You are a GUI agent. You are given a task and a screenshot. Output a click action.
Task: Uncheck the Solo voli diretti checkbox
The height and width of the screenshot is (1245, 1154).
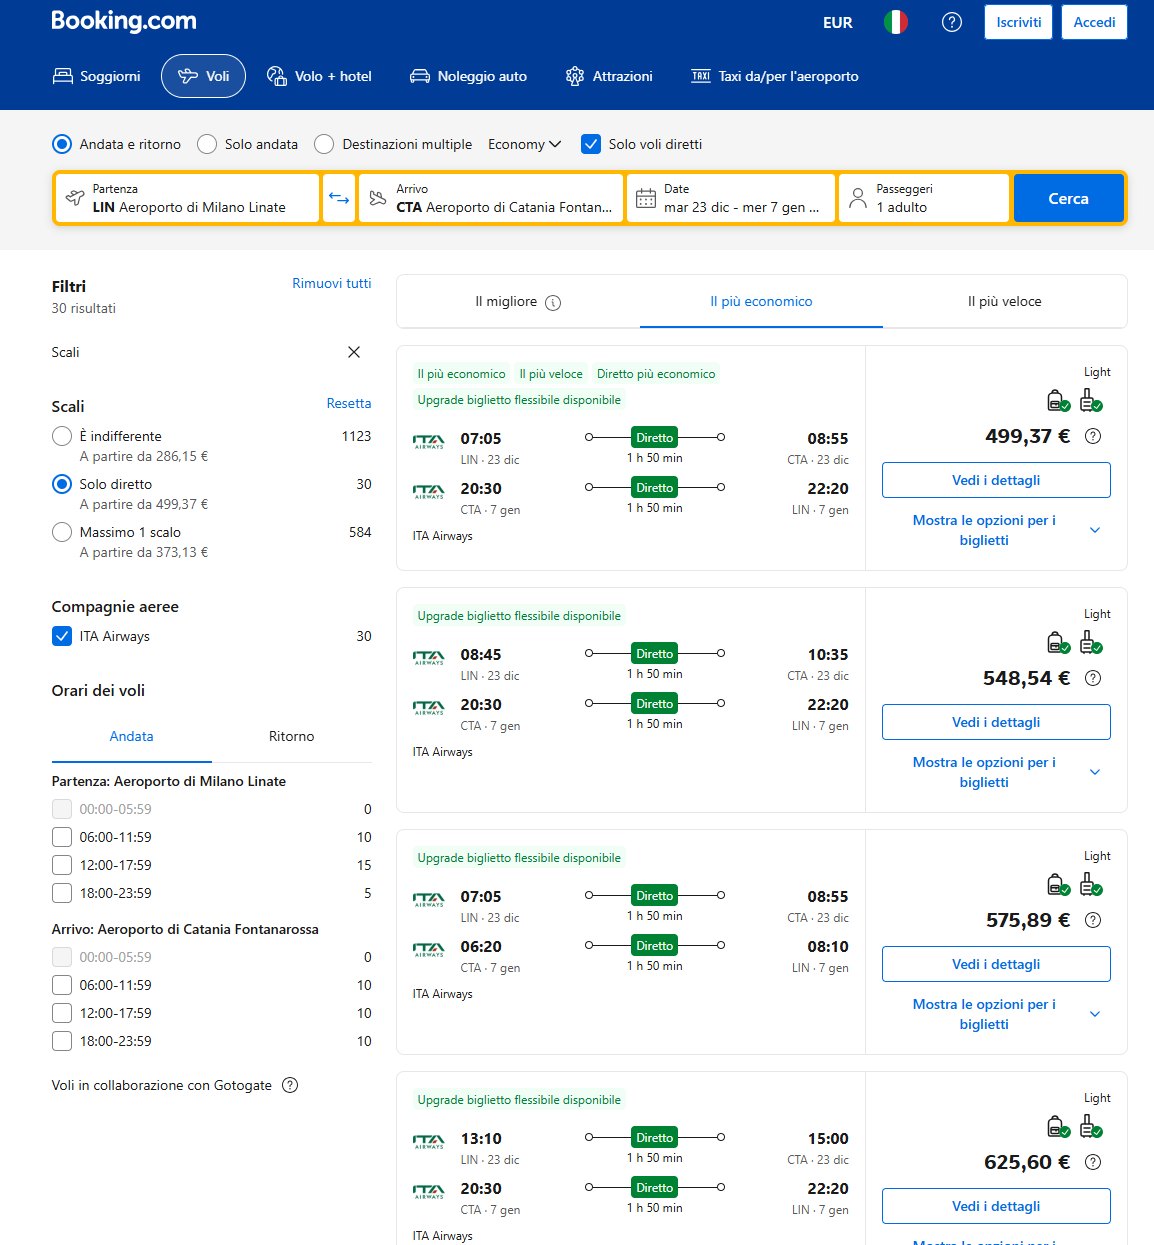click(591, 144)
